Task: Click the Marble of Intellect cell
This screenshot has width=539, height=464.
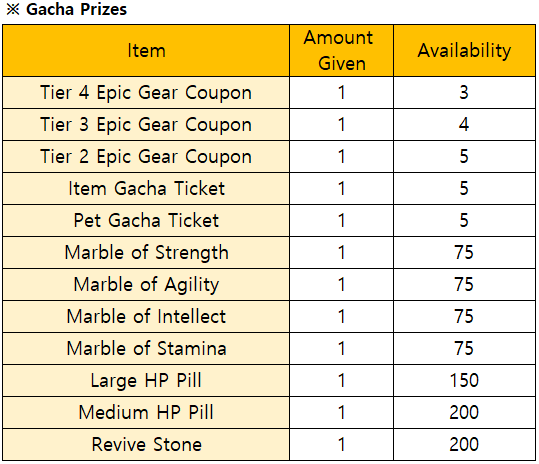Action: [146, 316]
